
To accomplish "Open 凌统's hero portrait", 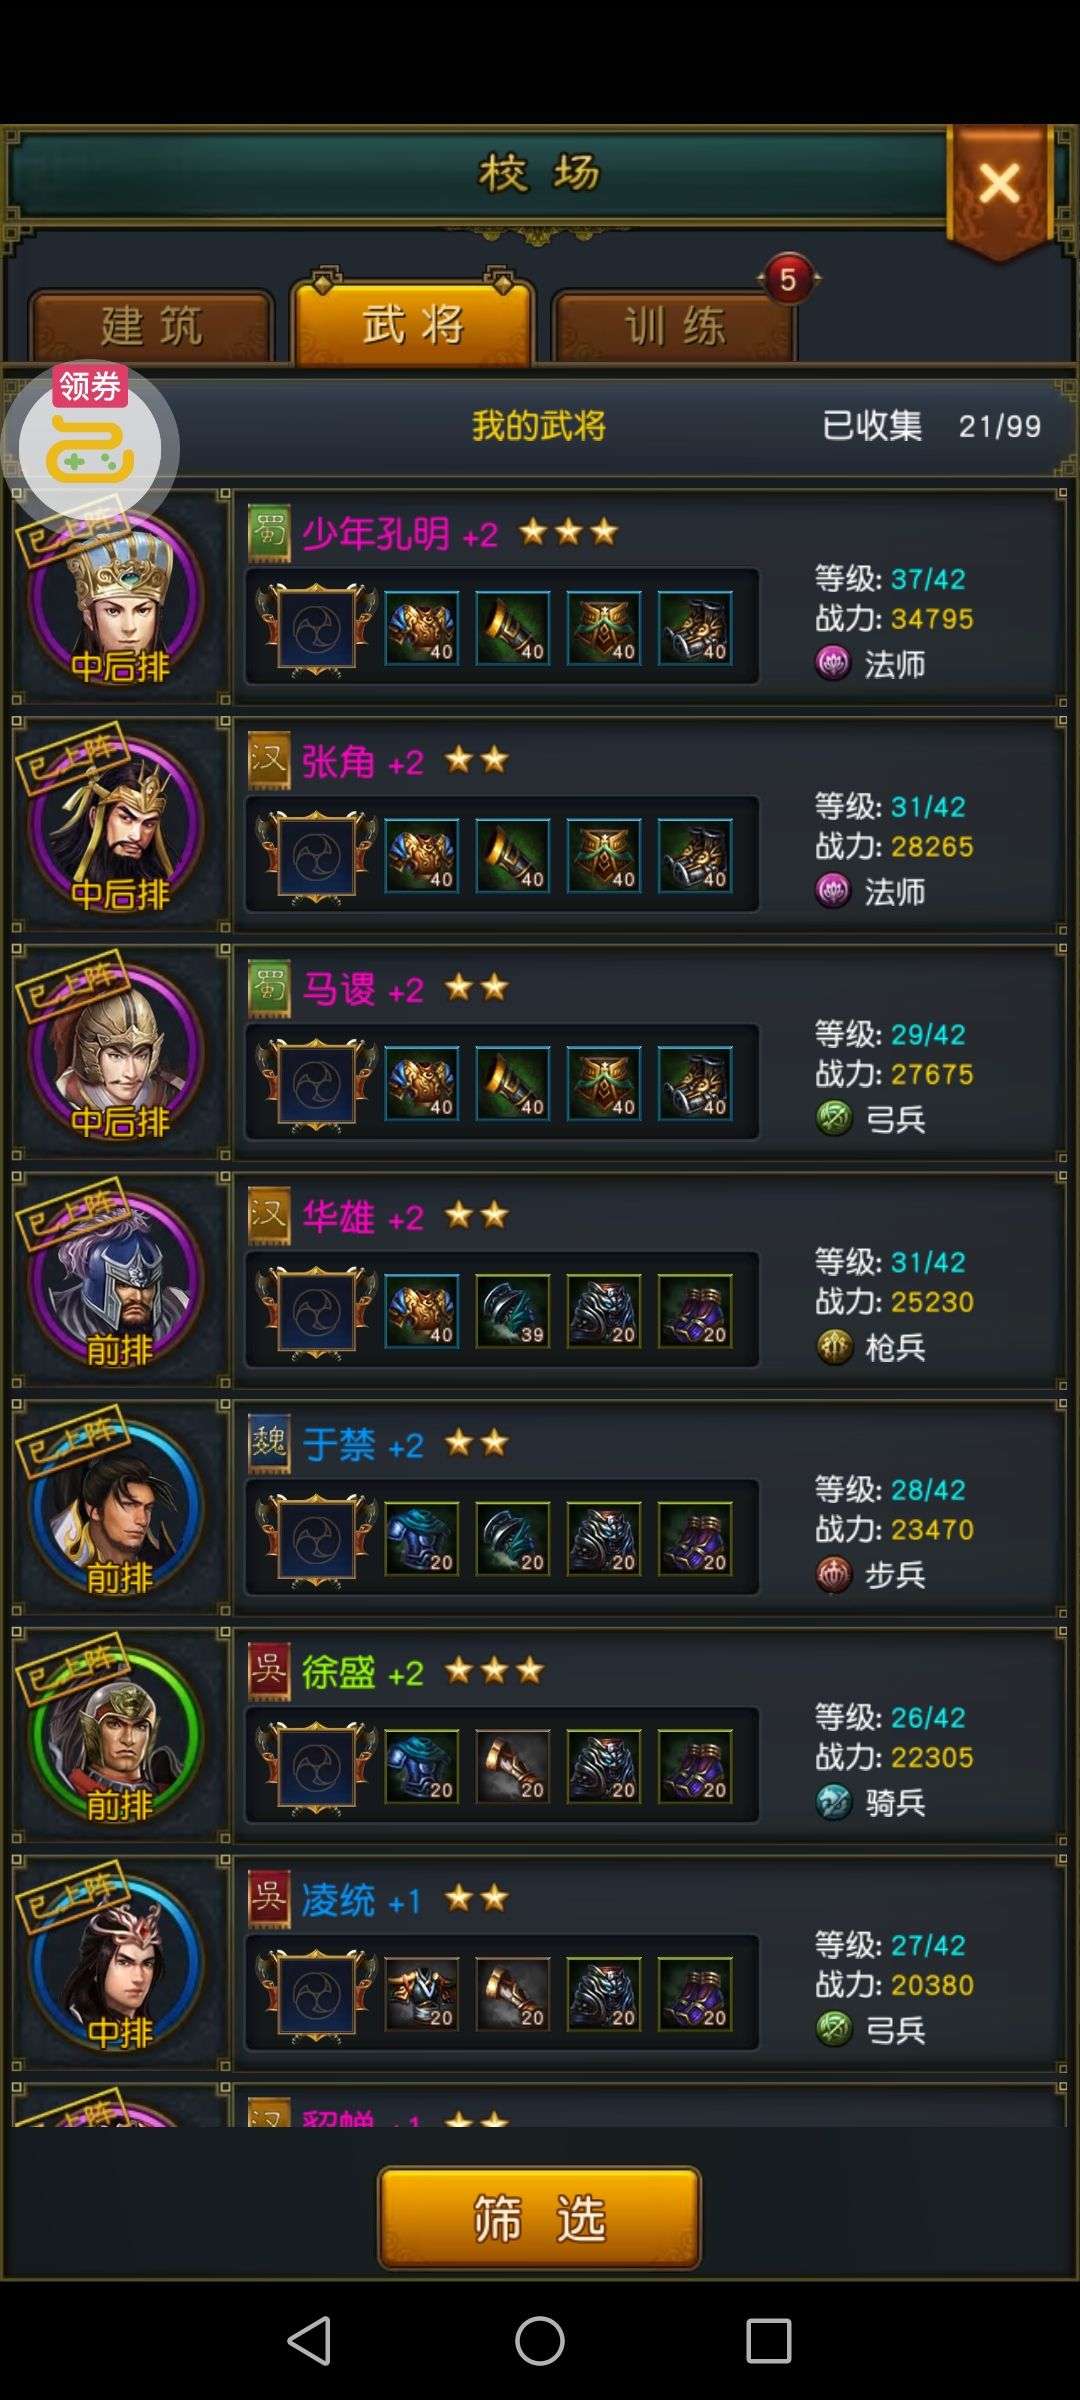I will 118,1964.
